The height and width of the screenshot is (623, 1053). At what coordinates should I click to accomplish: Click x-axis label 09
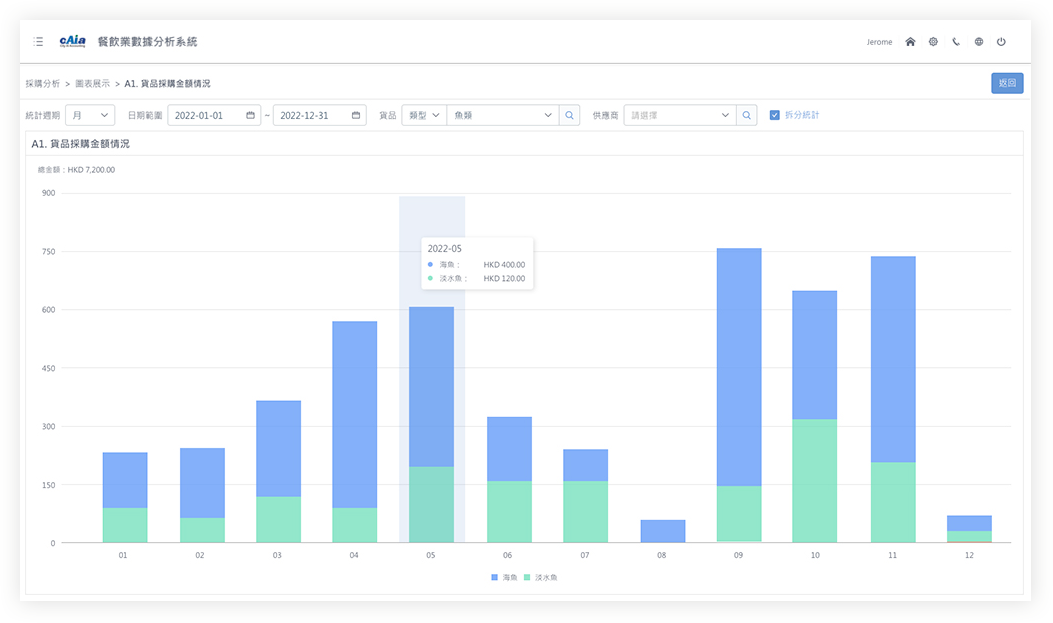[x=738, y=555]
